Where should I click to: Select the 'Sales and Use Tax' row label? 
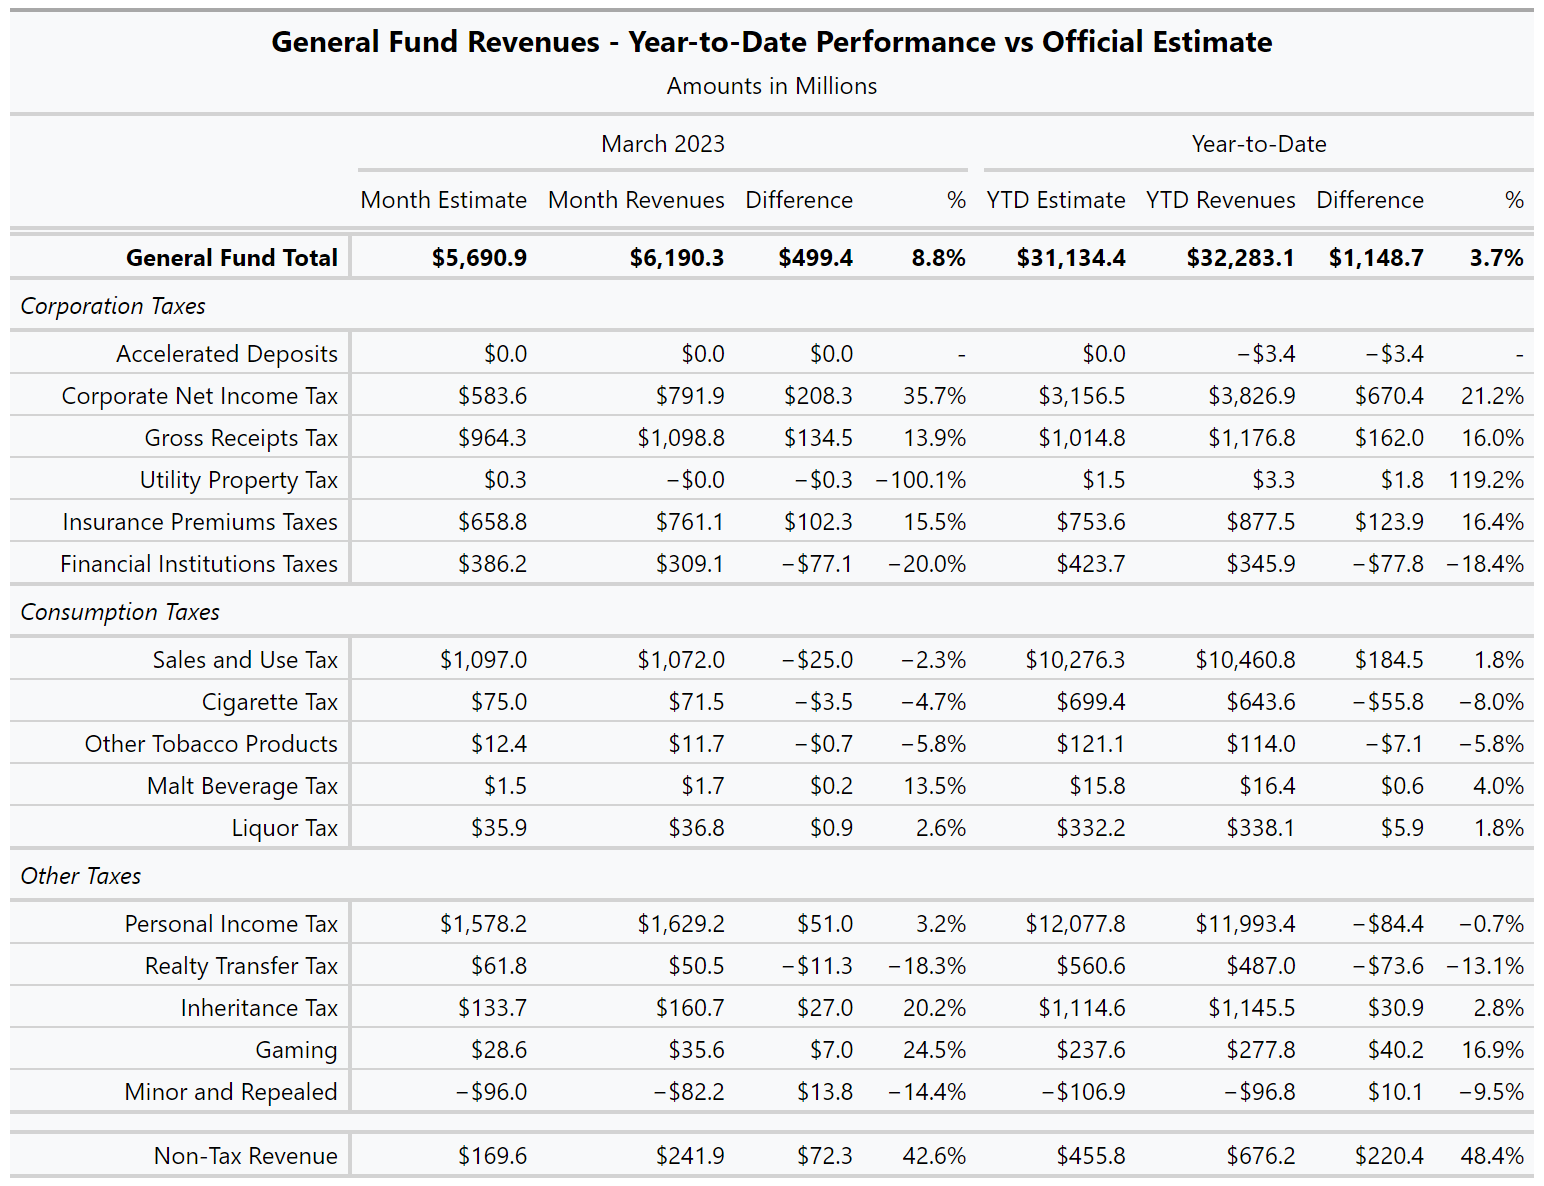point(245,660)
